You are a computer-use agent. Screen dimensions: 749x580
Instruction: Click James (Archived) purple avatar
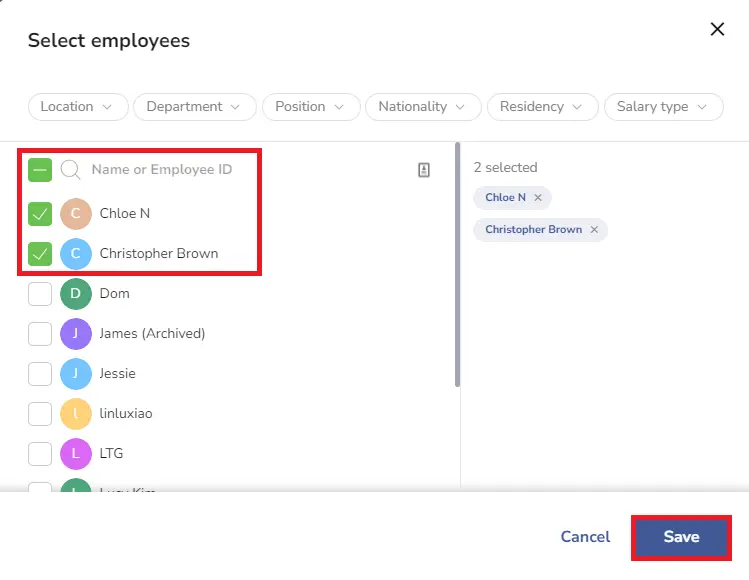point(75,333)
